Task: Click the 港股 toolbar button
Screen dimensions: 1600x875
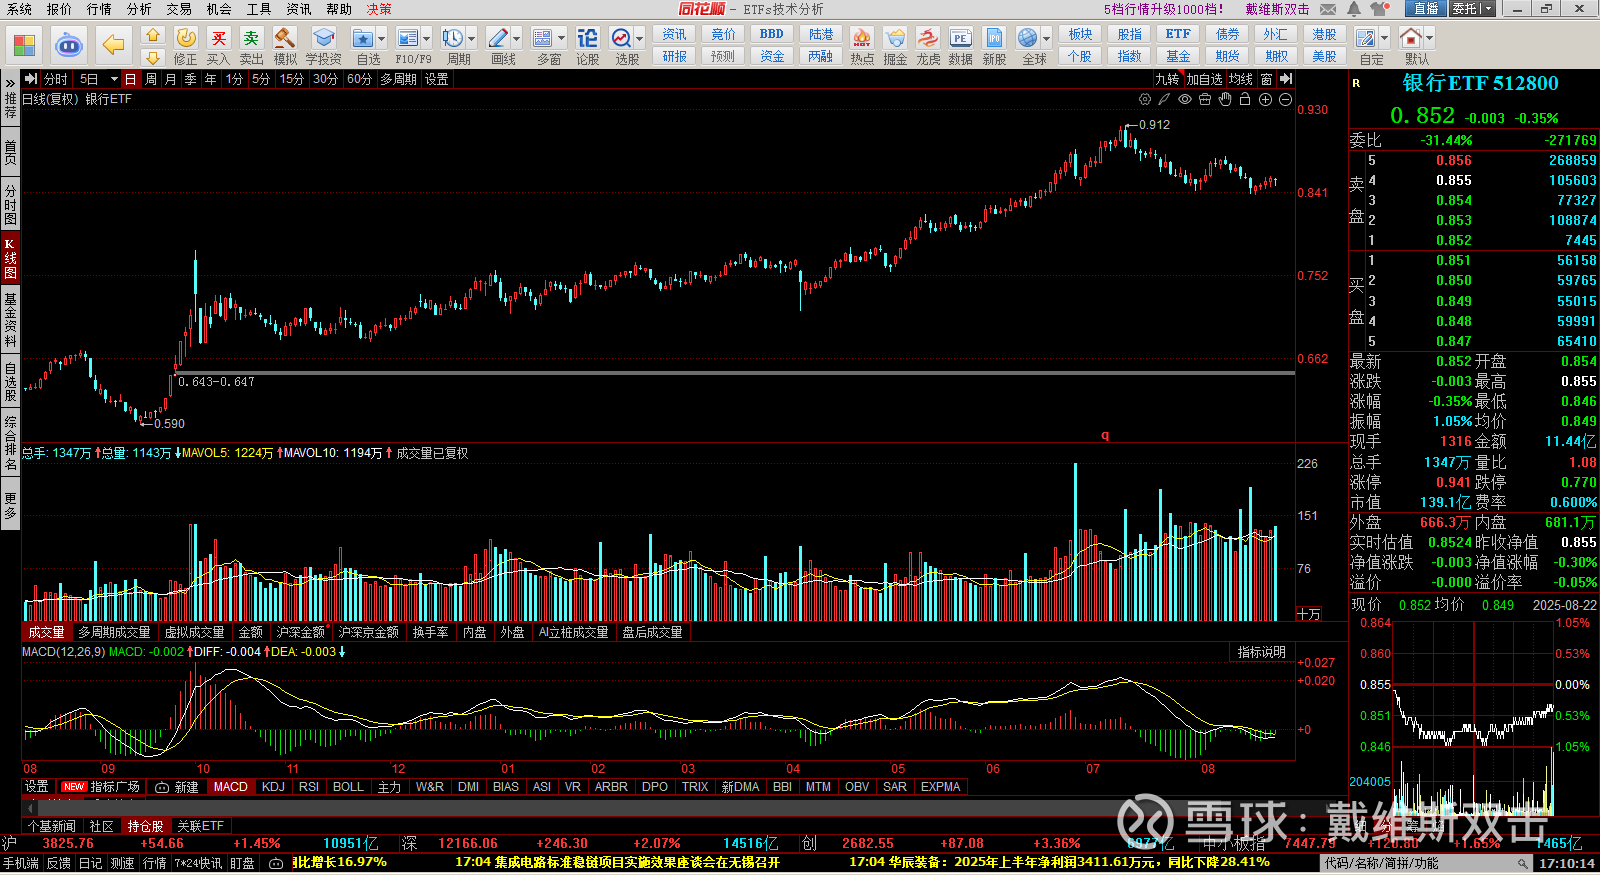Action: [x=1324, y=34]
